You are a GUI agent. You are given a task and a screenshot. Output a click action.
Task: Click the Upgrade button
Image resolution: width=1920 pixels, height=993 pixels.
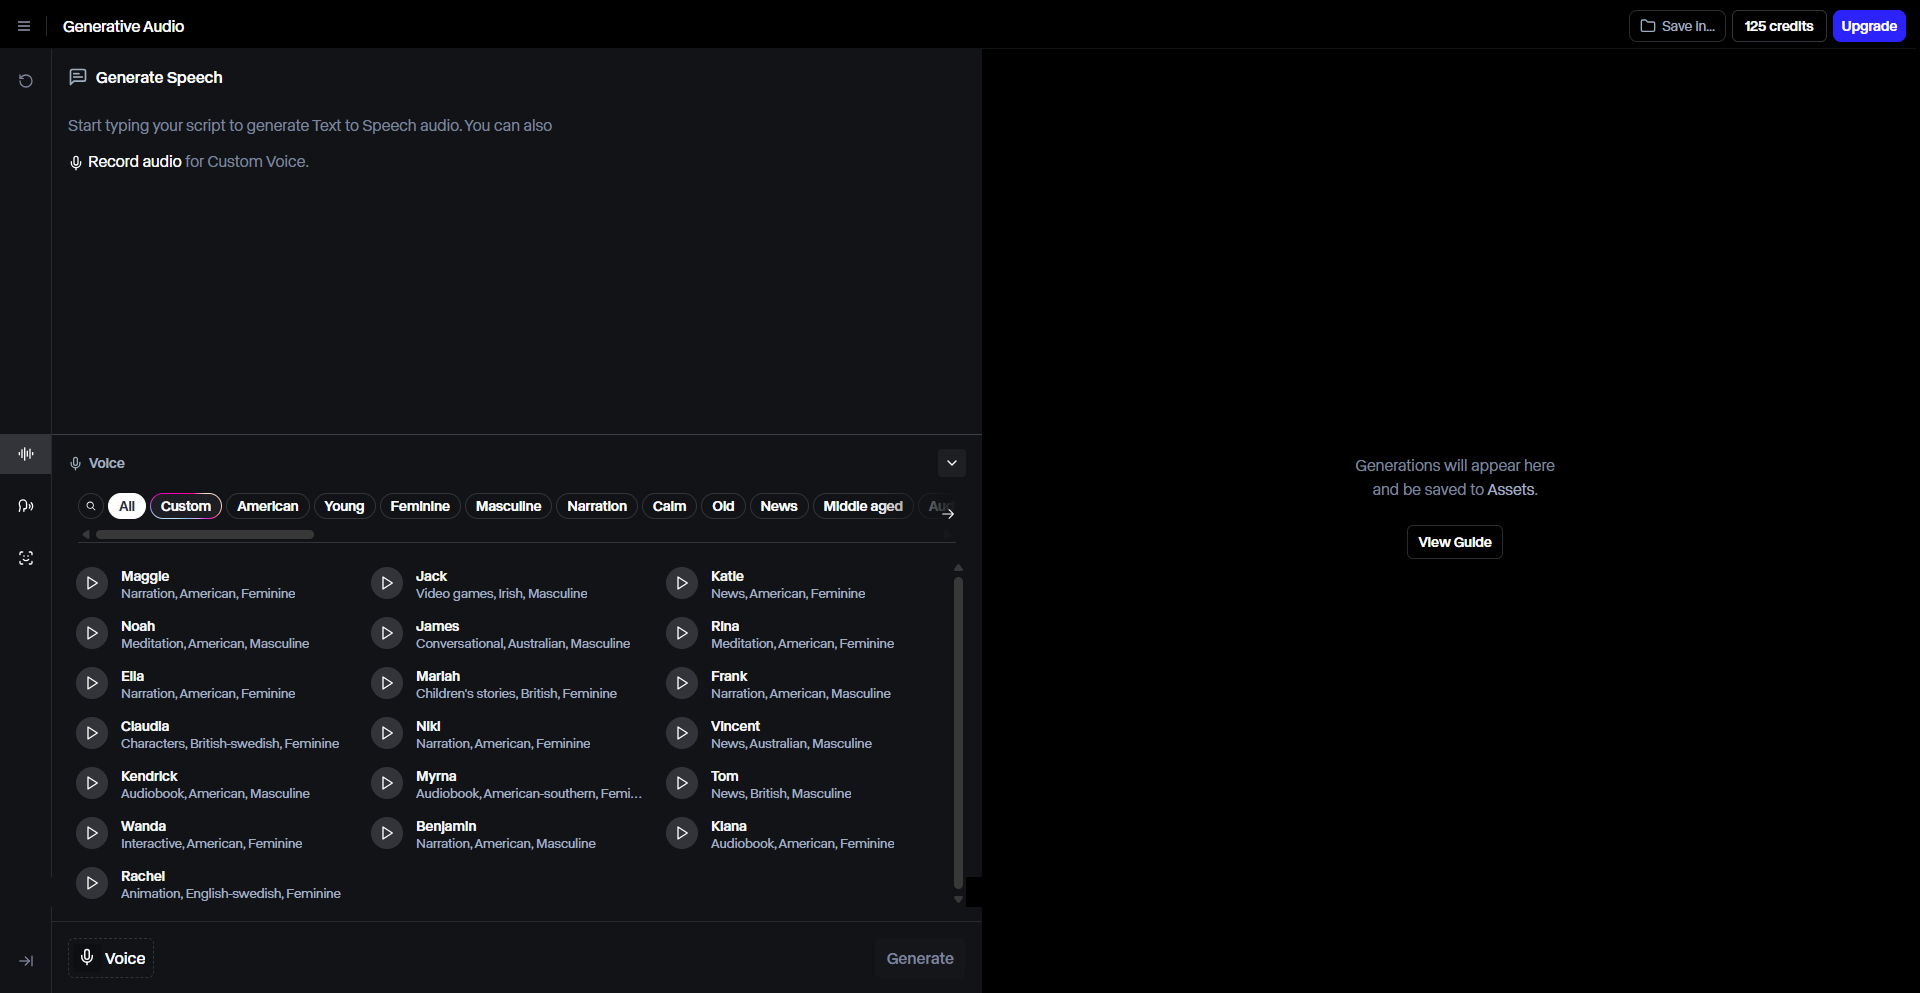tap(1868, 26)
